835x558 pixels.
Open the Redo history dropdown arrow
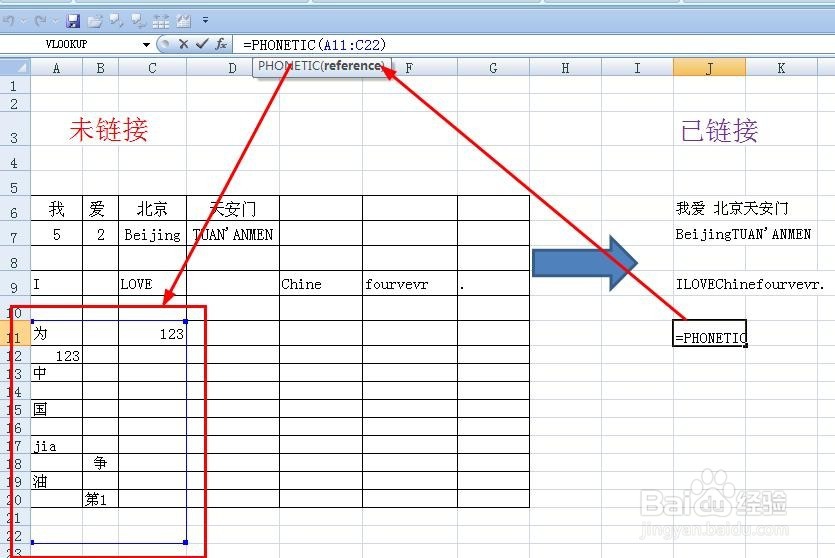click(x=54, y=21)
